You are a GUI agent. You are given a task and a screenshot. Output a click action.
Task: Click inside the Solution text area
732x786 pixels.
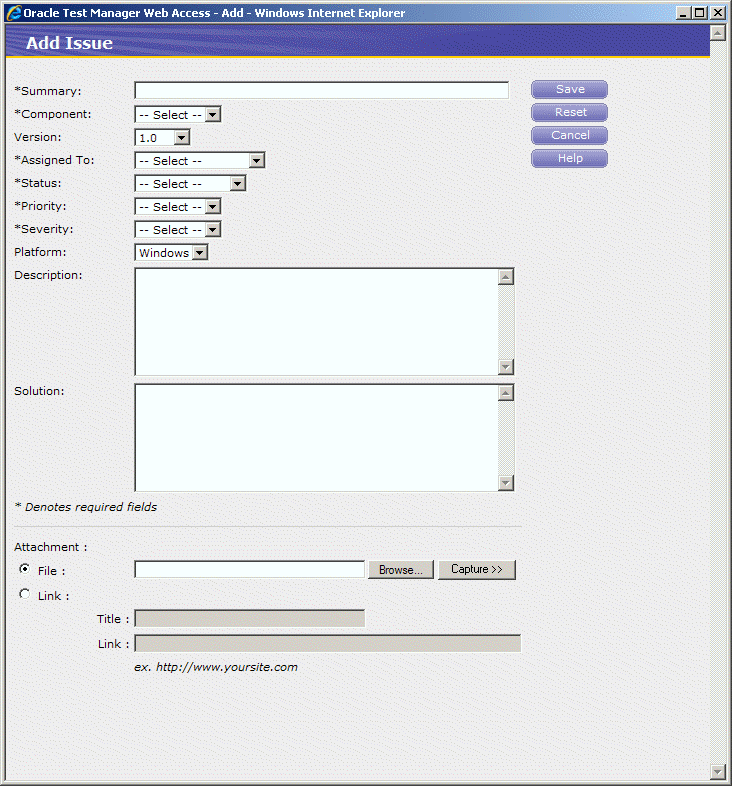316,438
